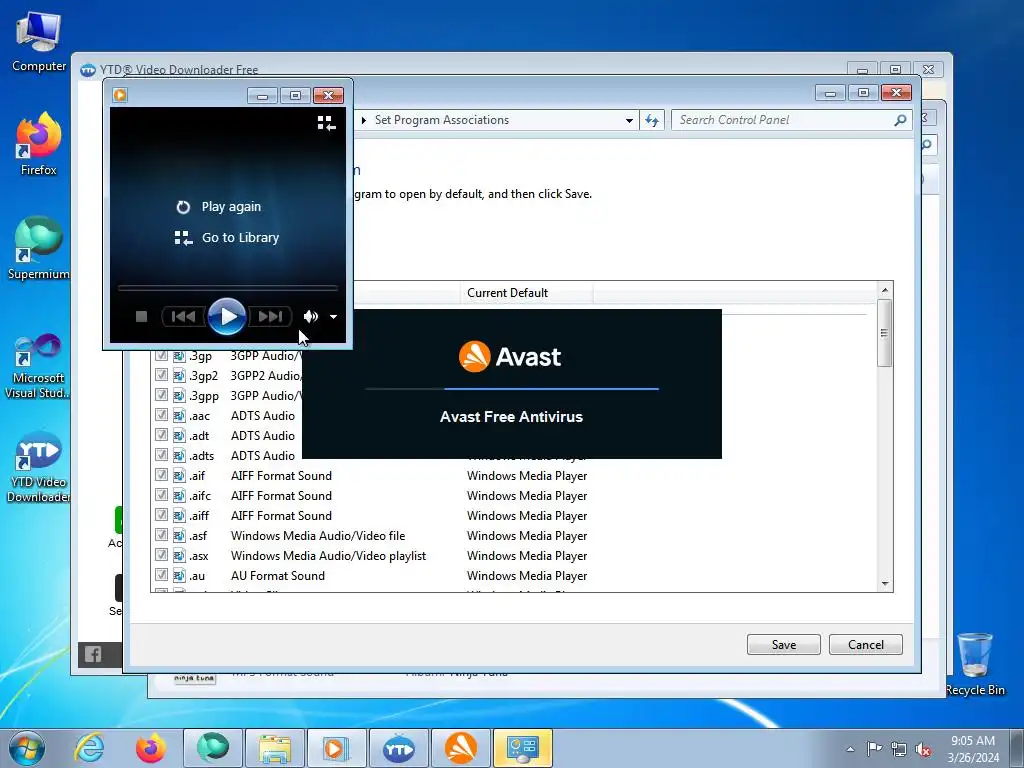Toggle the .3gp2 extension checkbox
1024x768 pixels.
(x=161, y=376)
